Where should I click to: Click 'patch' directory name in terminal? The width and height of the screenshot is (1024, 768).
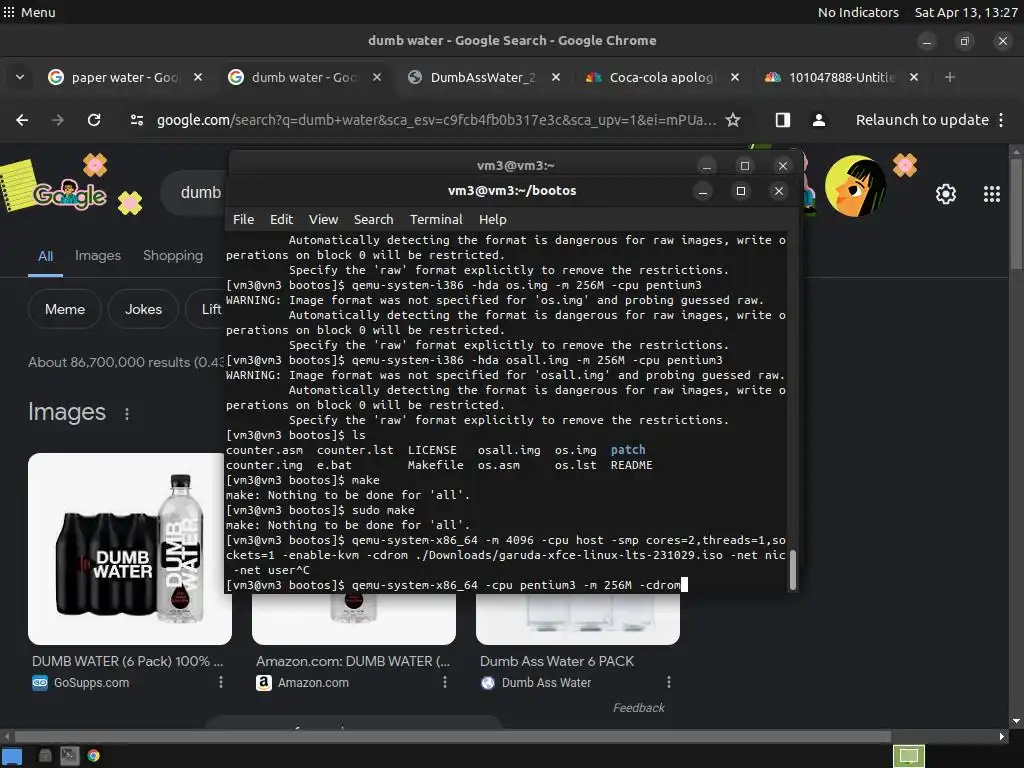628,449
